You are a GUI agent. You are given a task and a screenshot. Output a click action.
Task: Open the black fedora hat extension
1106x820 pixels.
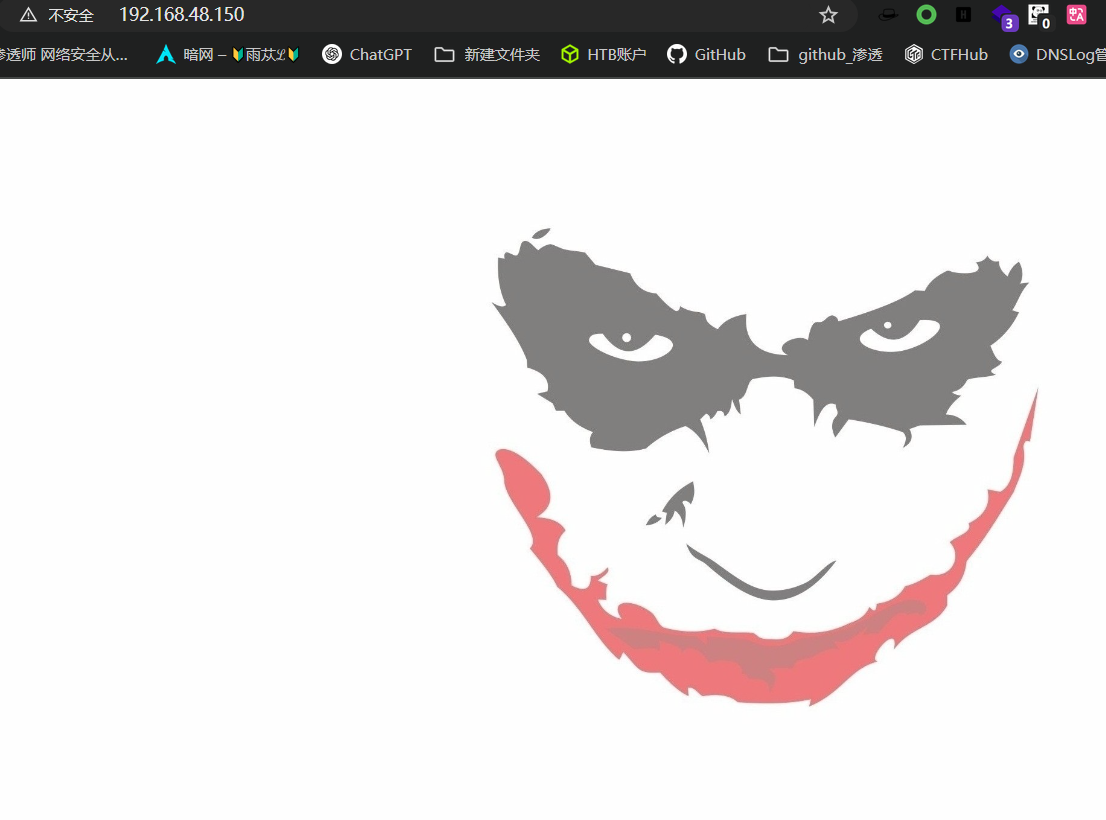887,15
